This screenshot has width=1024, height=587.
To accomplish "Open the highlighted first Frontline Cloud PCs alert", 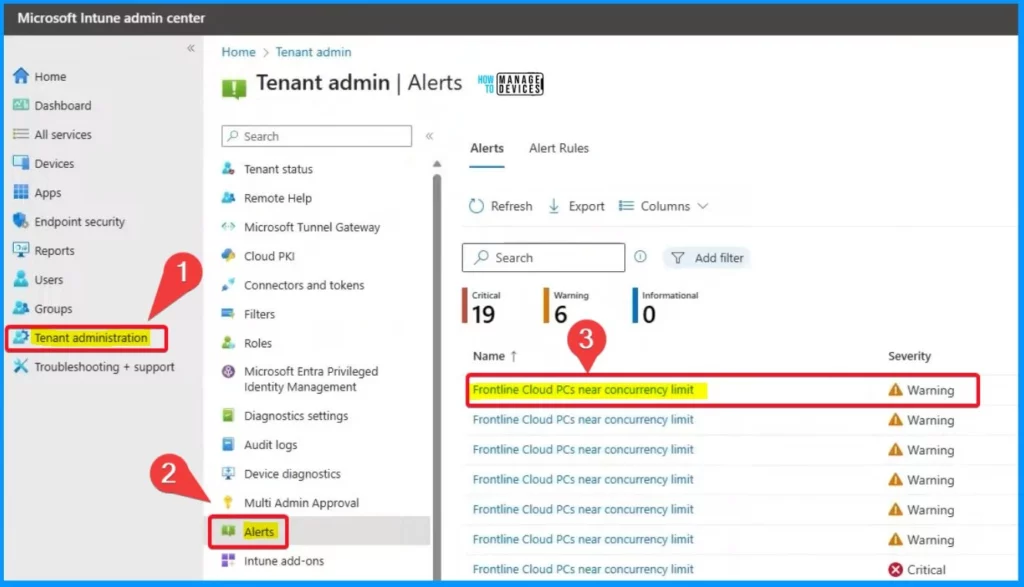I will [x=583, y=390].
